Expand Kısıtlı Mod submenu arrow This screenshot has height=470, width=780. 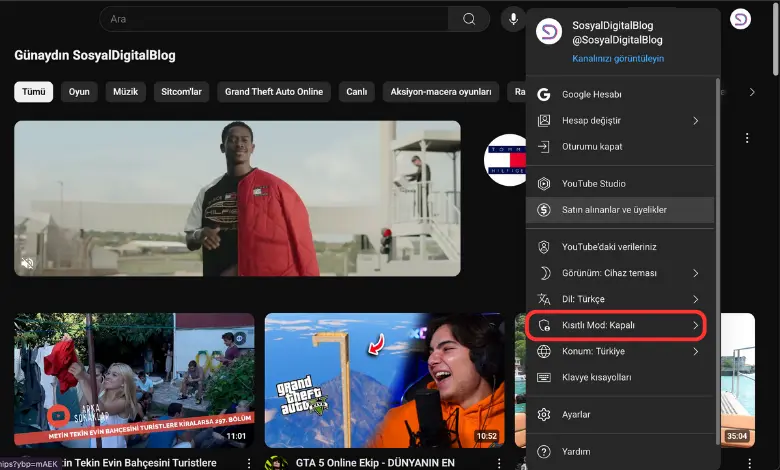(x=695, y=325)
